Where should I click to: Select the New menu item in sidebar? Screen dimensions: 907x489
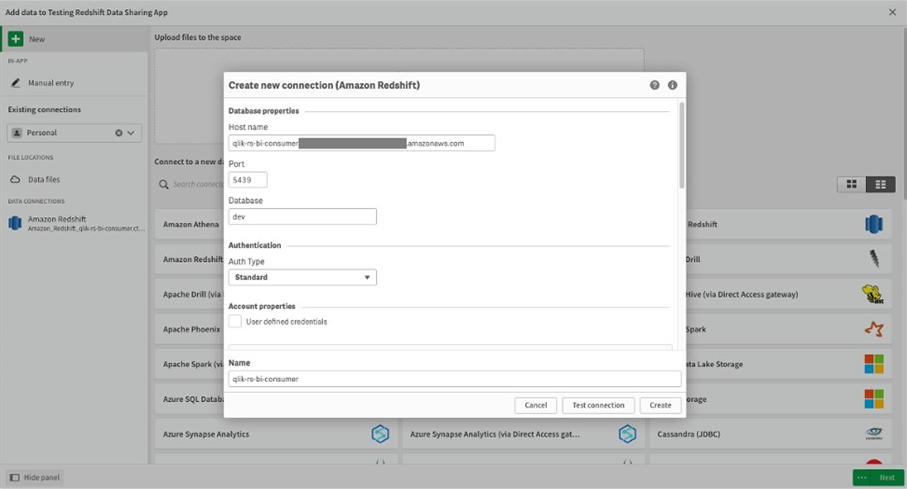[74, 39]
